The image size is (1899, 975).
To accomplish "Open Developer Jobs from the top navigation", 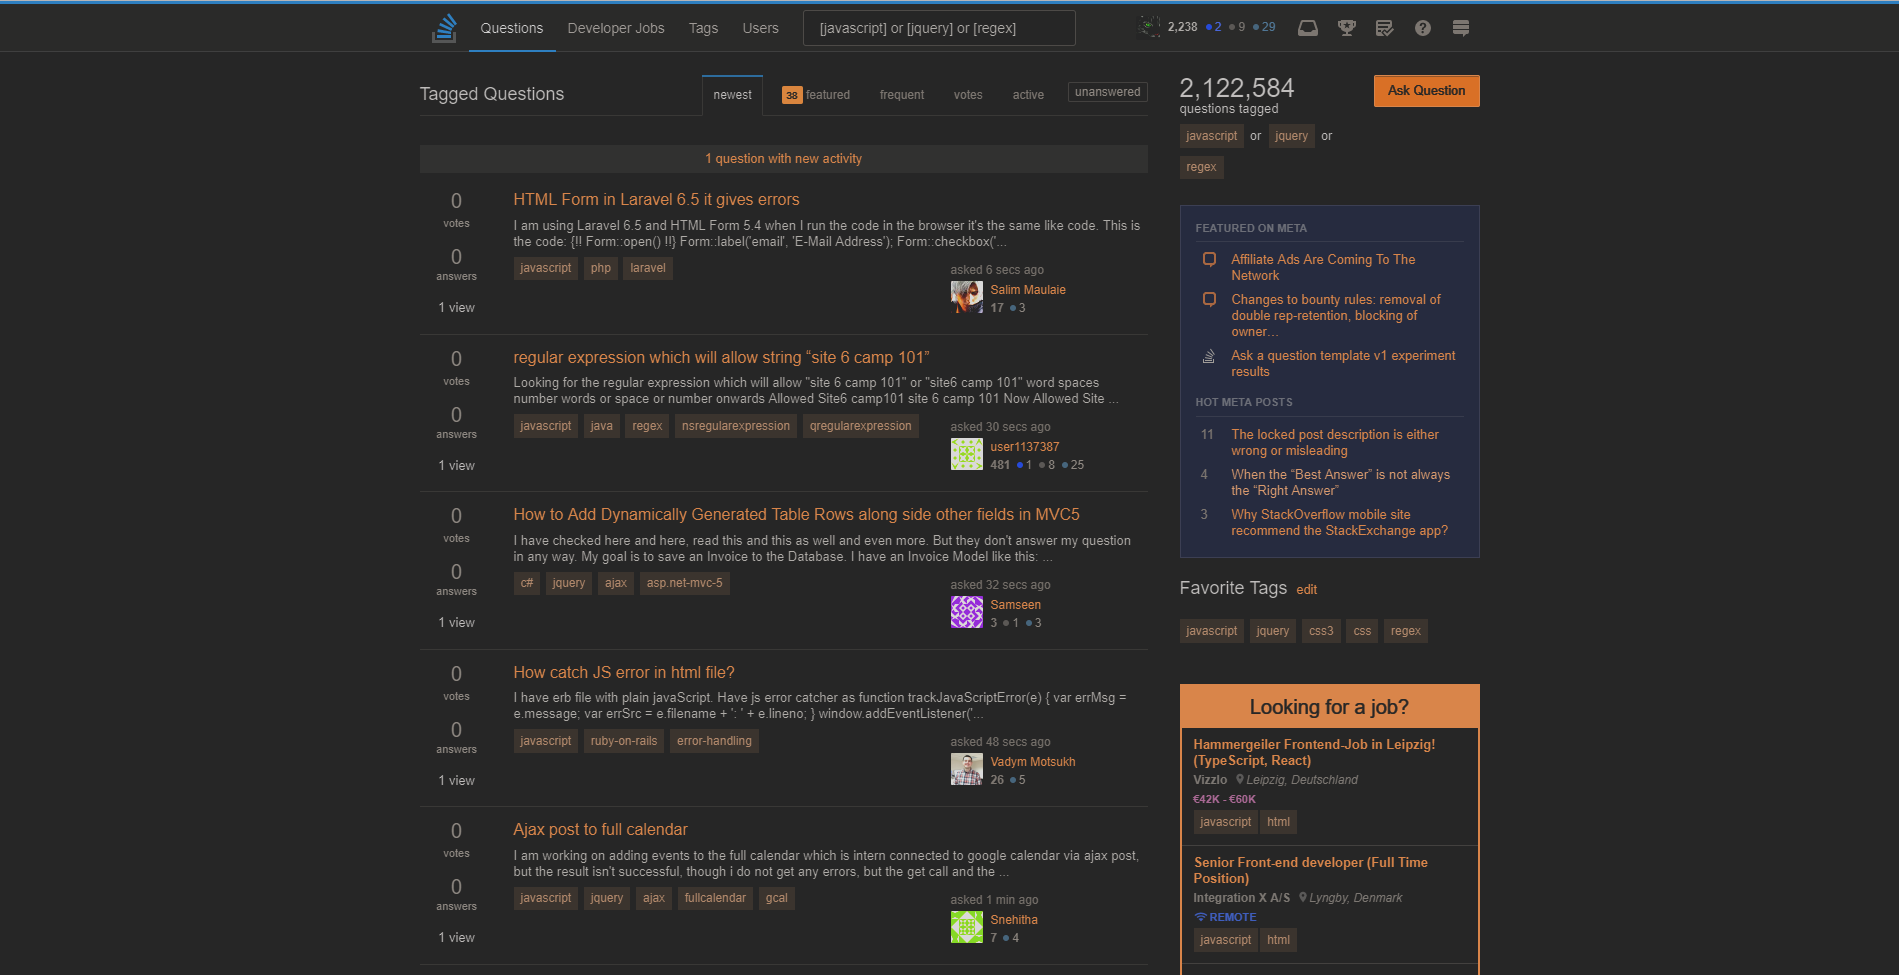I will (616, 28).
